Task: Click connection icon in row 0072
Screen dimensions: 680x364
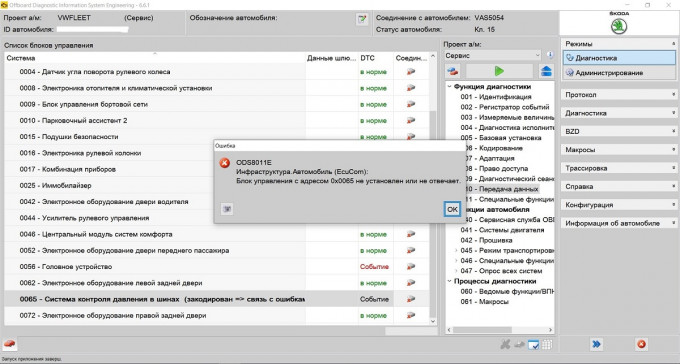Action: pyautogui.click(x=411, y=315)
